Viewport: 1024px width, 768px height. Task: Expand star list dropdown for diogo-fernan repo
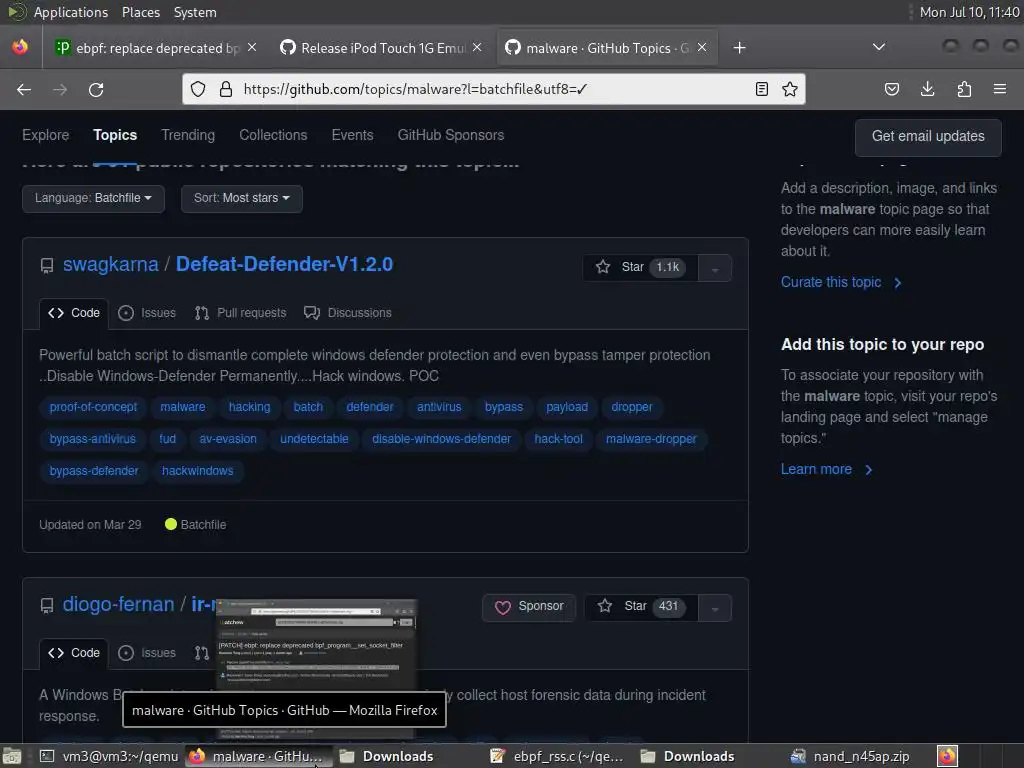point(714,608)
